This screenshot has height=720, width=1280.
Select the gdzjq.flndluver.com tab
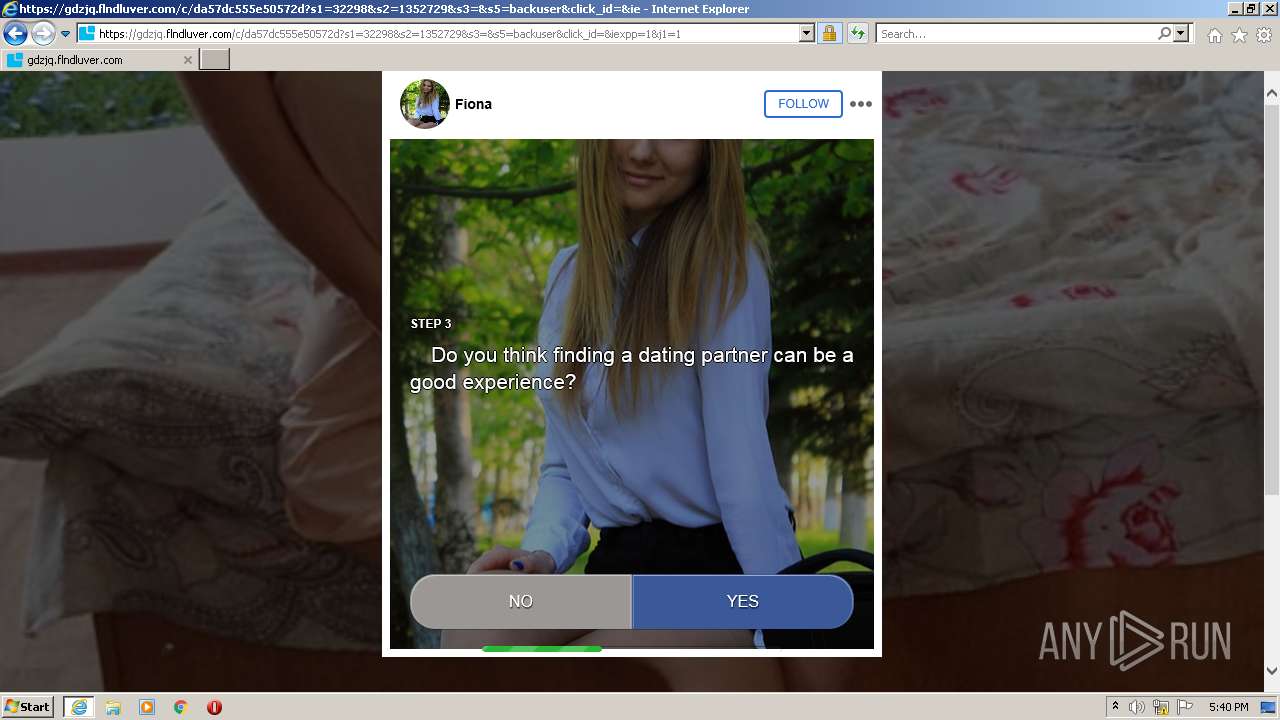(x=100, y=60)
